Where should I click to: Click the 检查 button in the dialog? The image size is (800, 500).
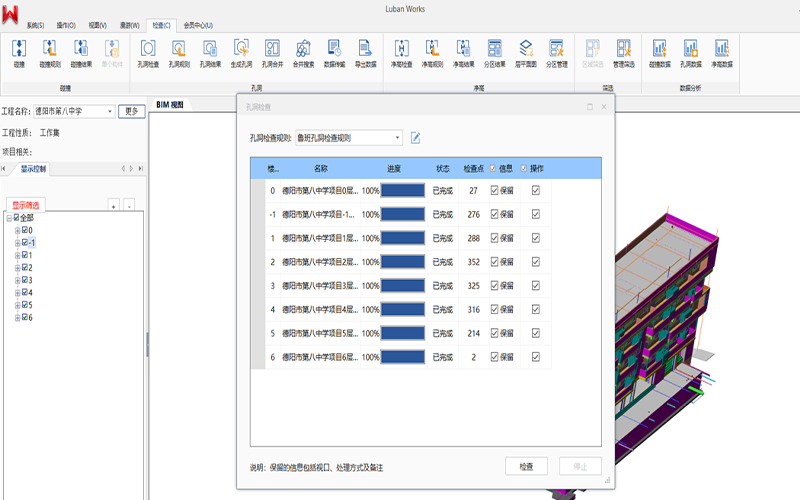pos(527,466)
